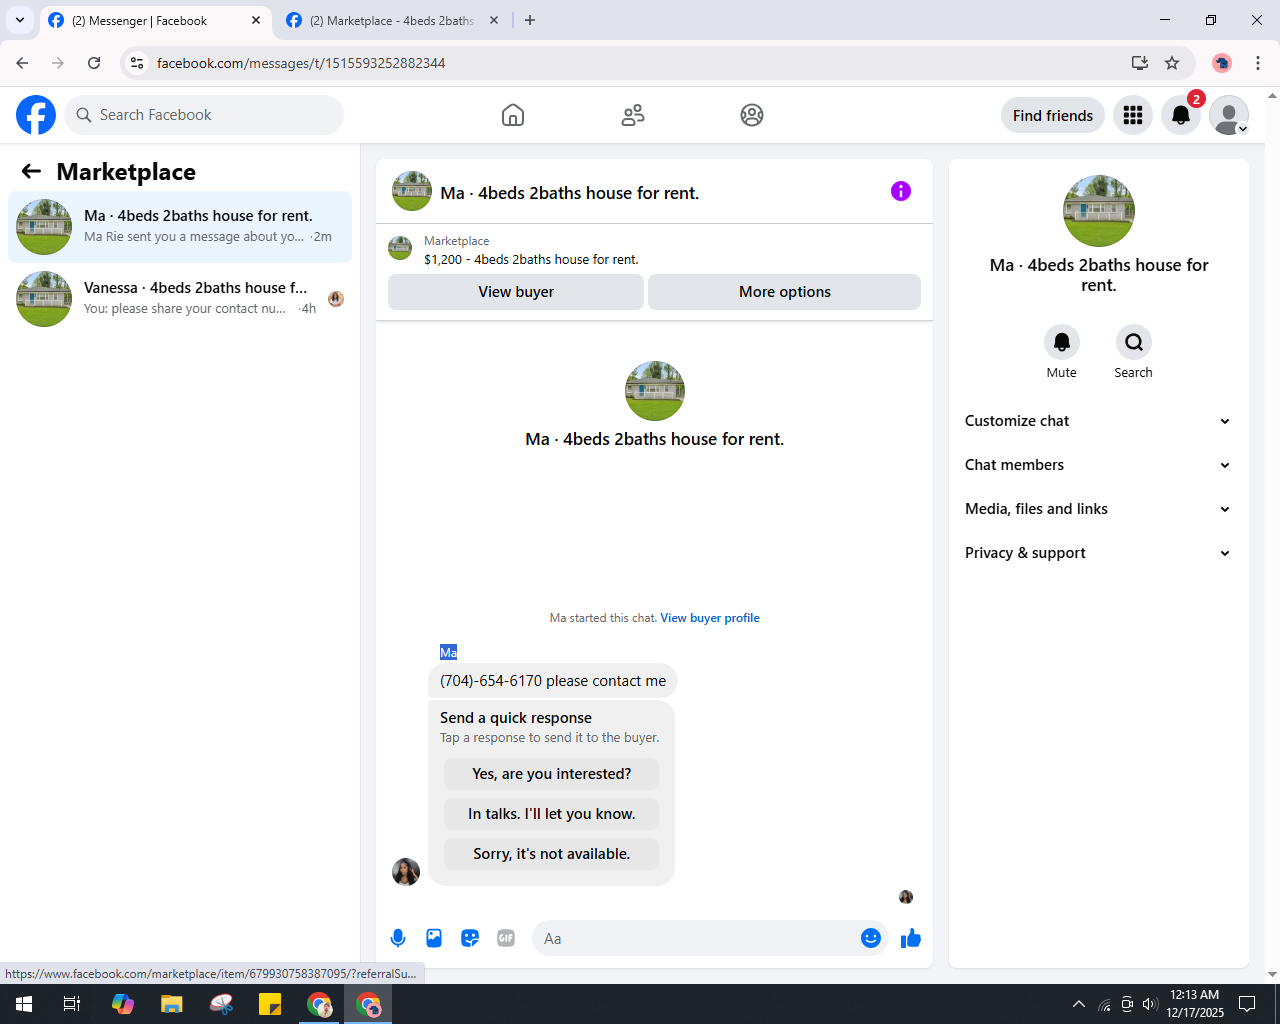Send a voice clip with microphone icon
This screenshot has height=1024, width=1280.
(x=398, y=938)
